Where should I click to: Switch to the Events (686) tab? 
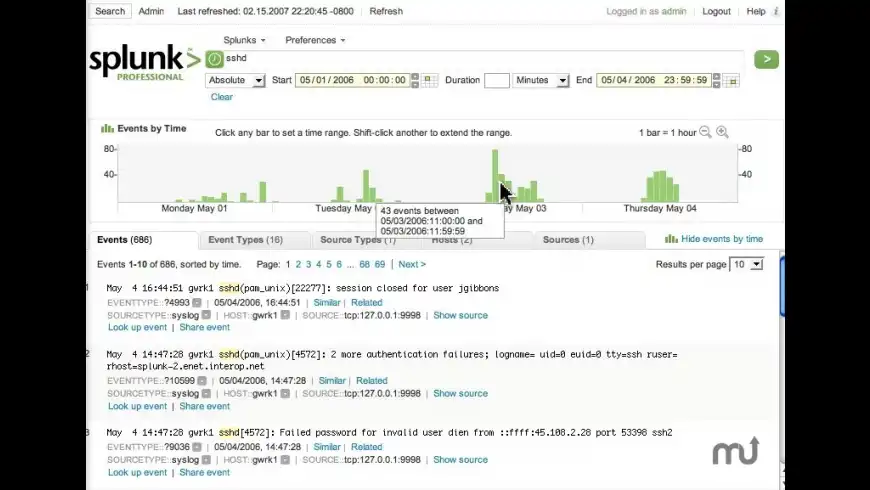click(x=143, y=240)
